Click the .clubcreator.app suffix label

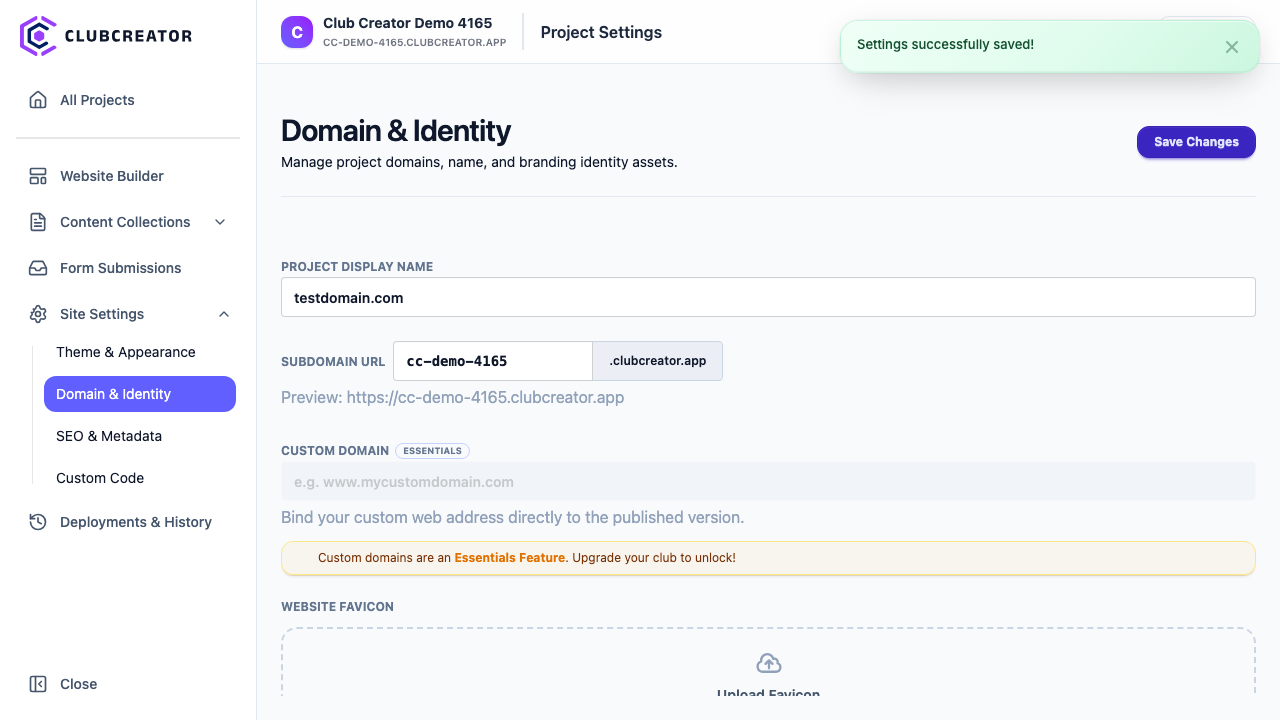point(658,361)
